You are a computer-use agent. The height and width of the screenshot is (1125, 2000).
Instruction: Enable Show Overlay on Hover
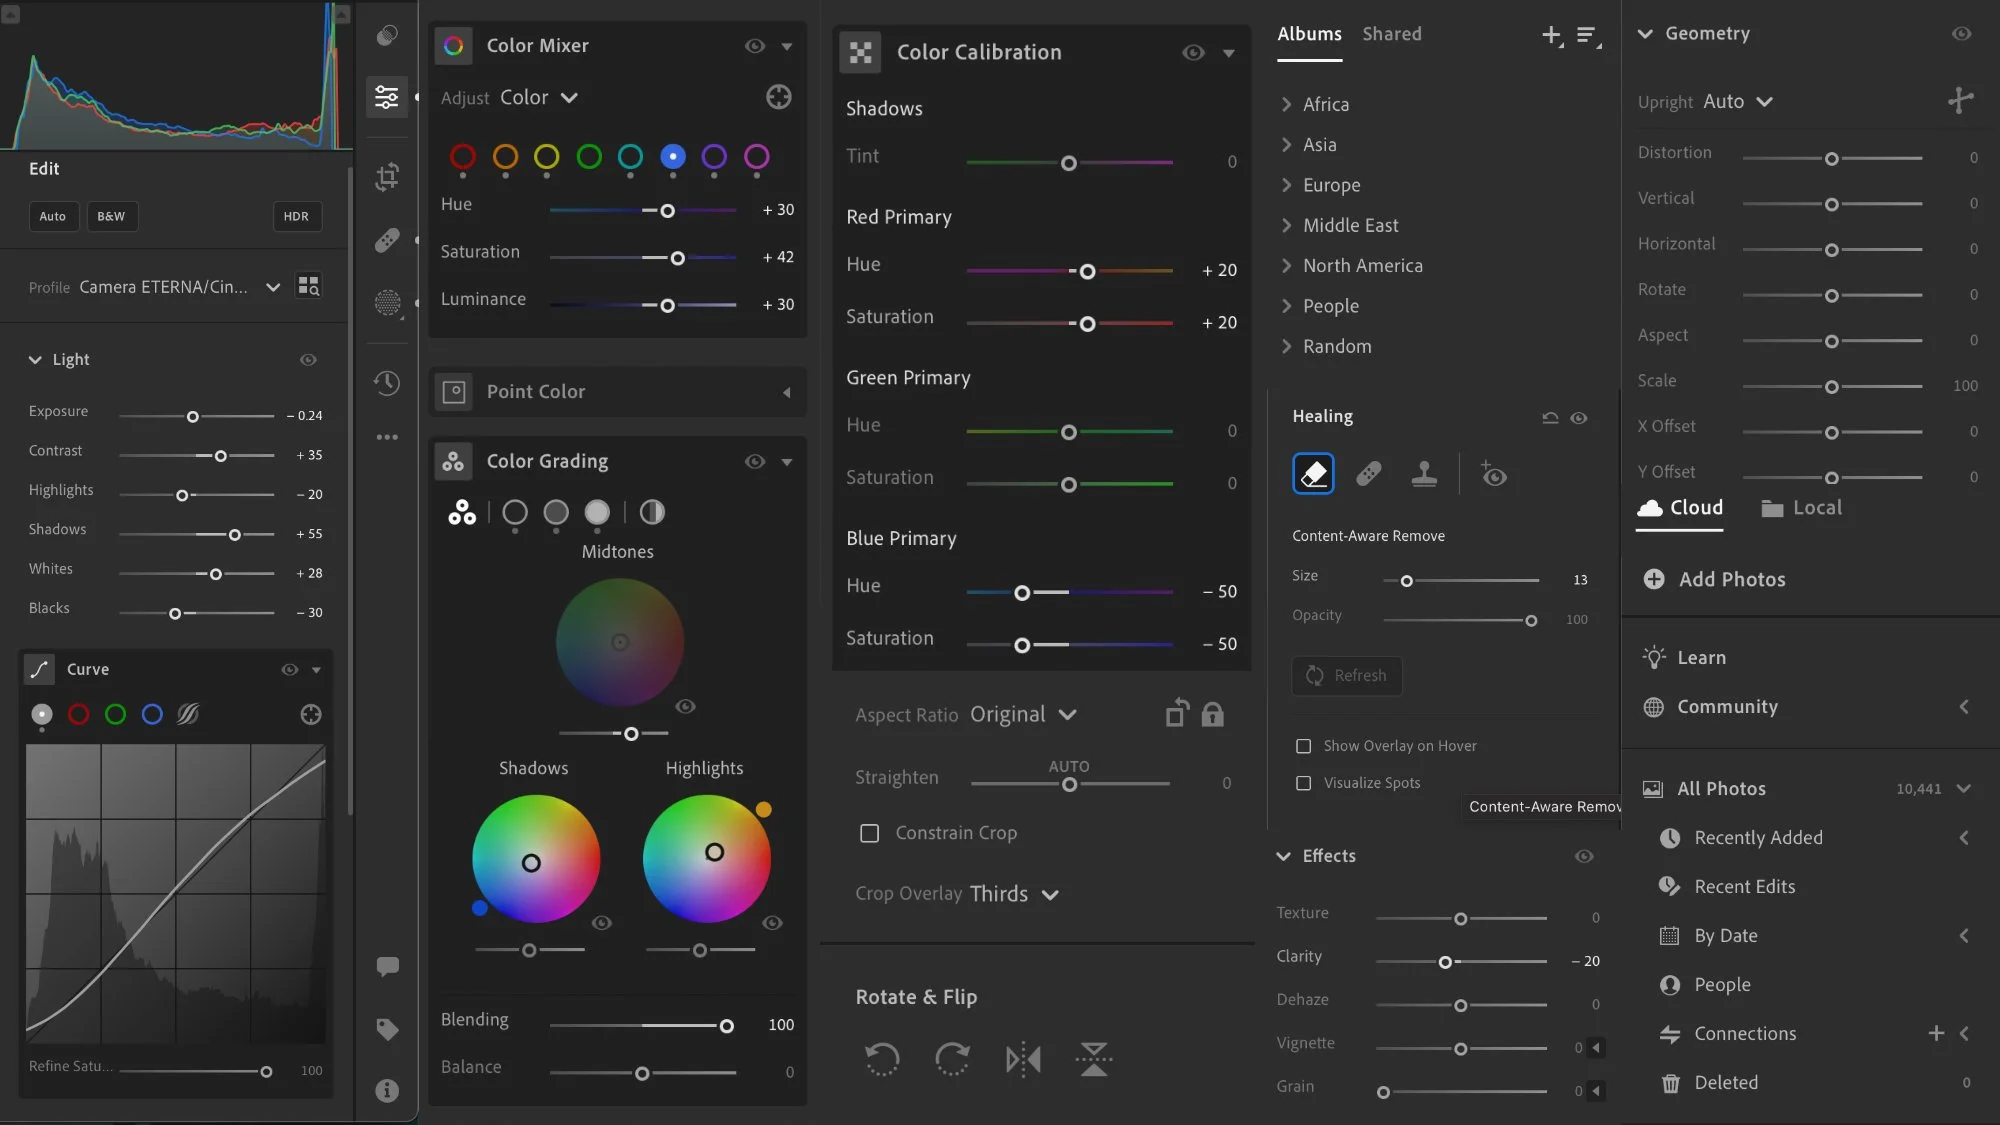coord(1303,746)
